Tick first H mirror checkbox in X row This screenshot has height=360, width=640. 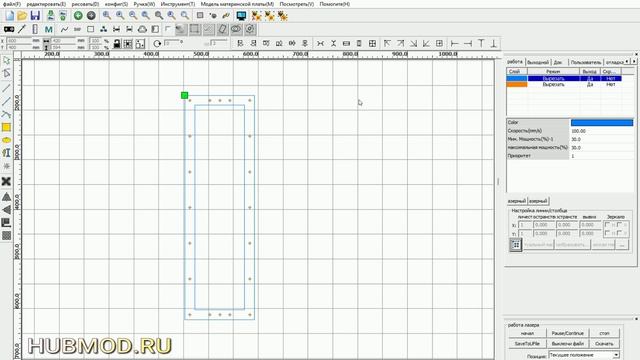click(x=607, y=225)
